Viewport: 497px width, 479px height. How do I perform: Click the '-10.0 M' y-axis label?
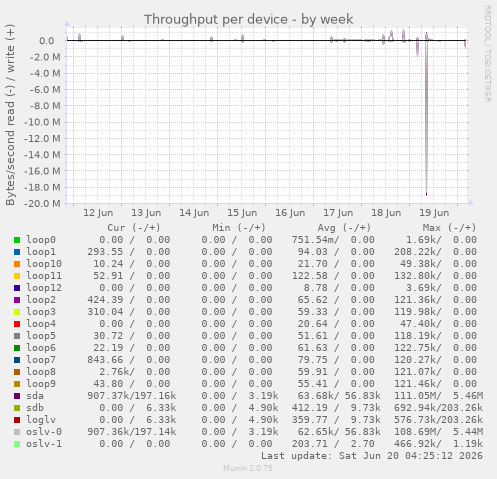coord(42,122)
